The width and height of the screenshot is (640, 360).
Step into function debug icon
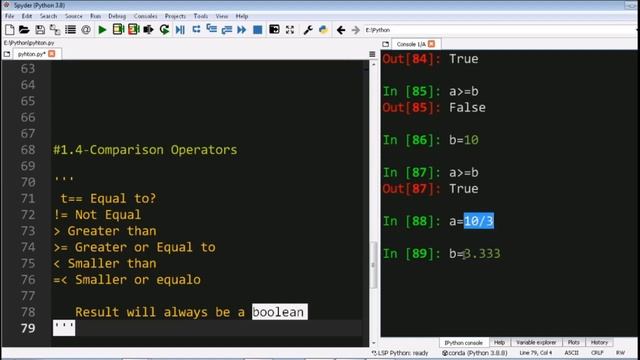211,29
